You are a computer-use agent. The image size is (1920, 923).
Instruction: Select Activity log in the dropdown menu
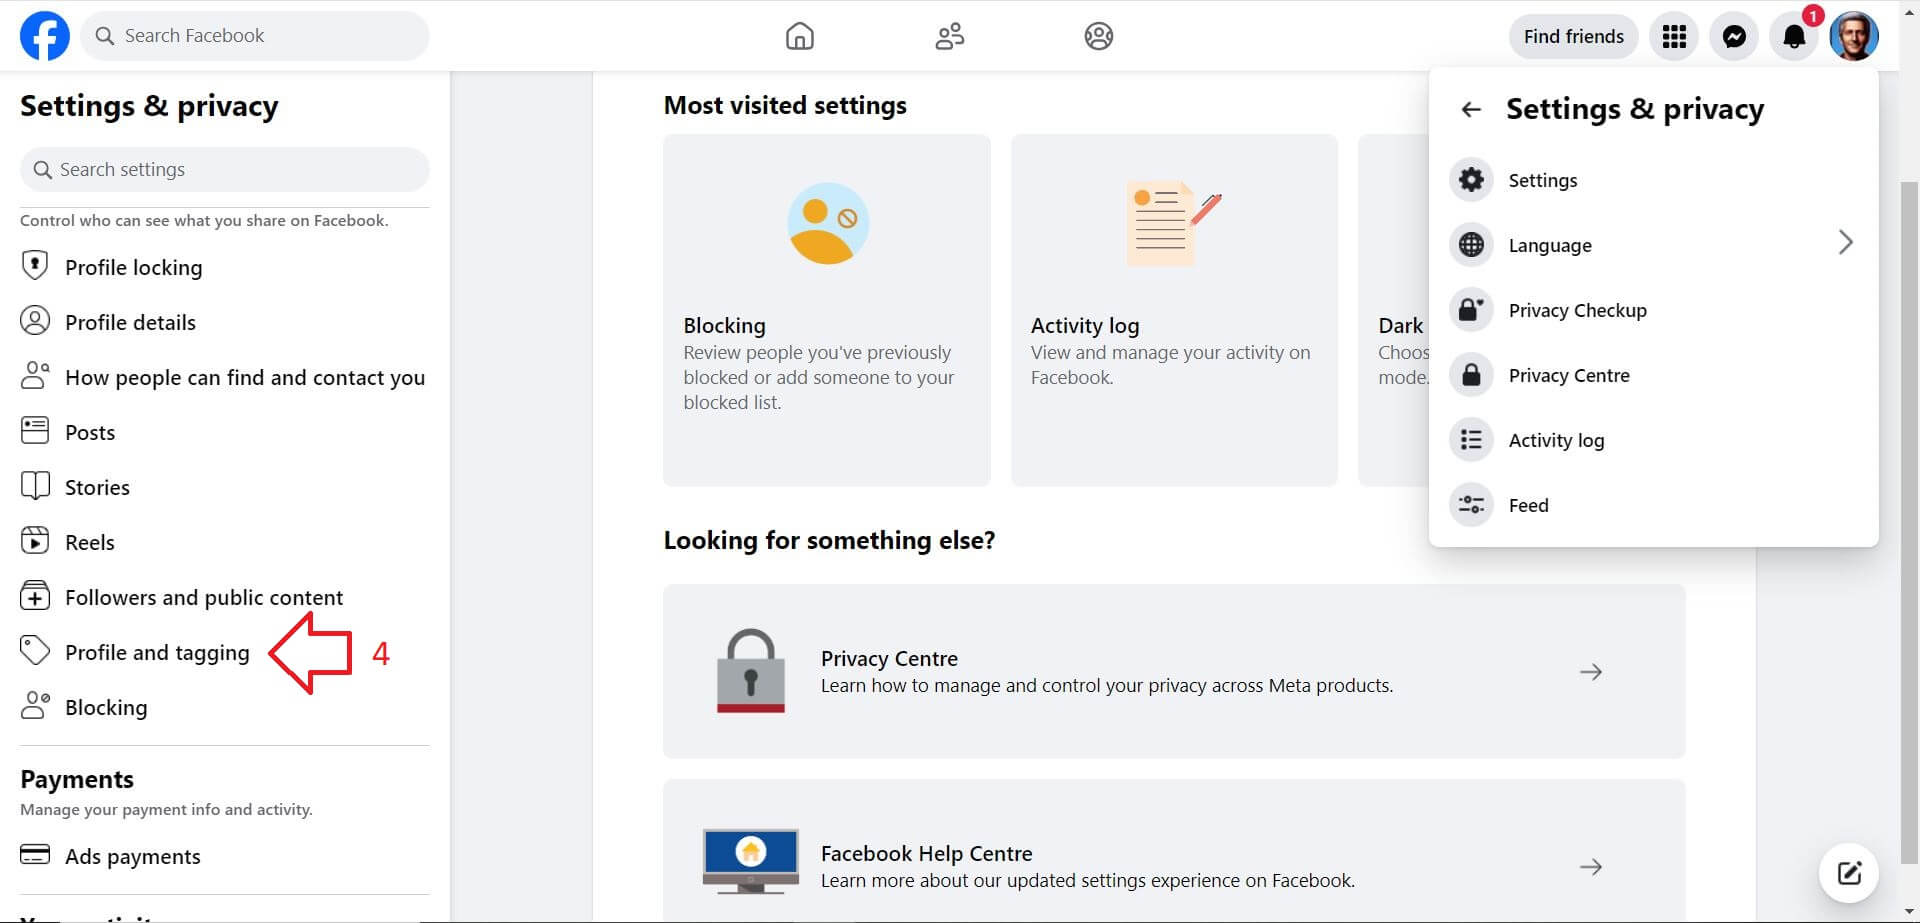[1653, 440]
